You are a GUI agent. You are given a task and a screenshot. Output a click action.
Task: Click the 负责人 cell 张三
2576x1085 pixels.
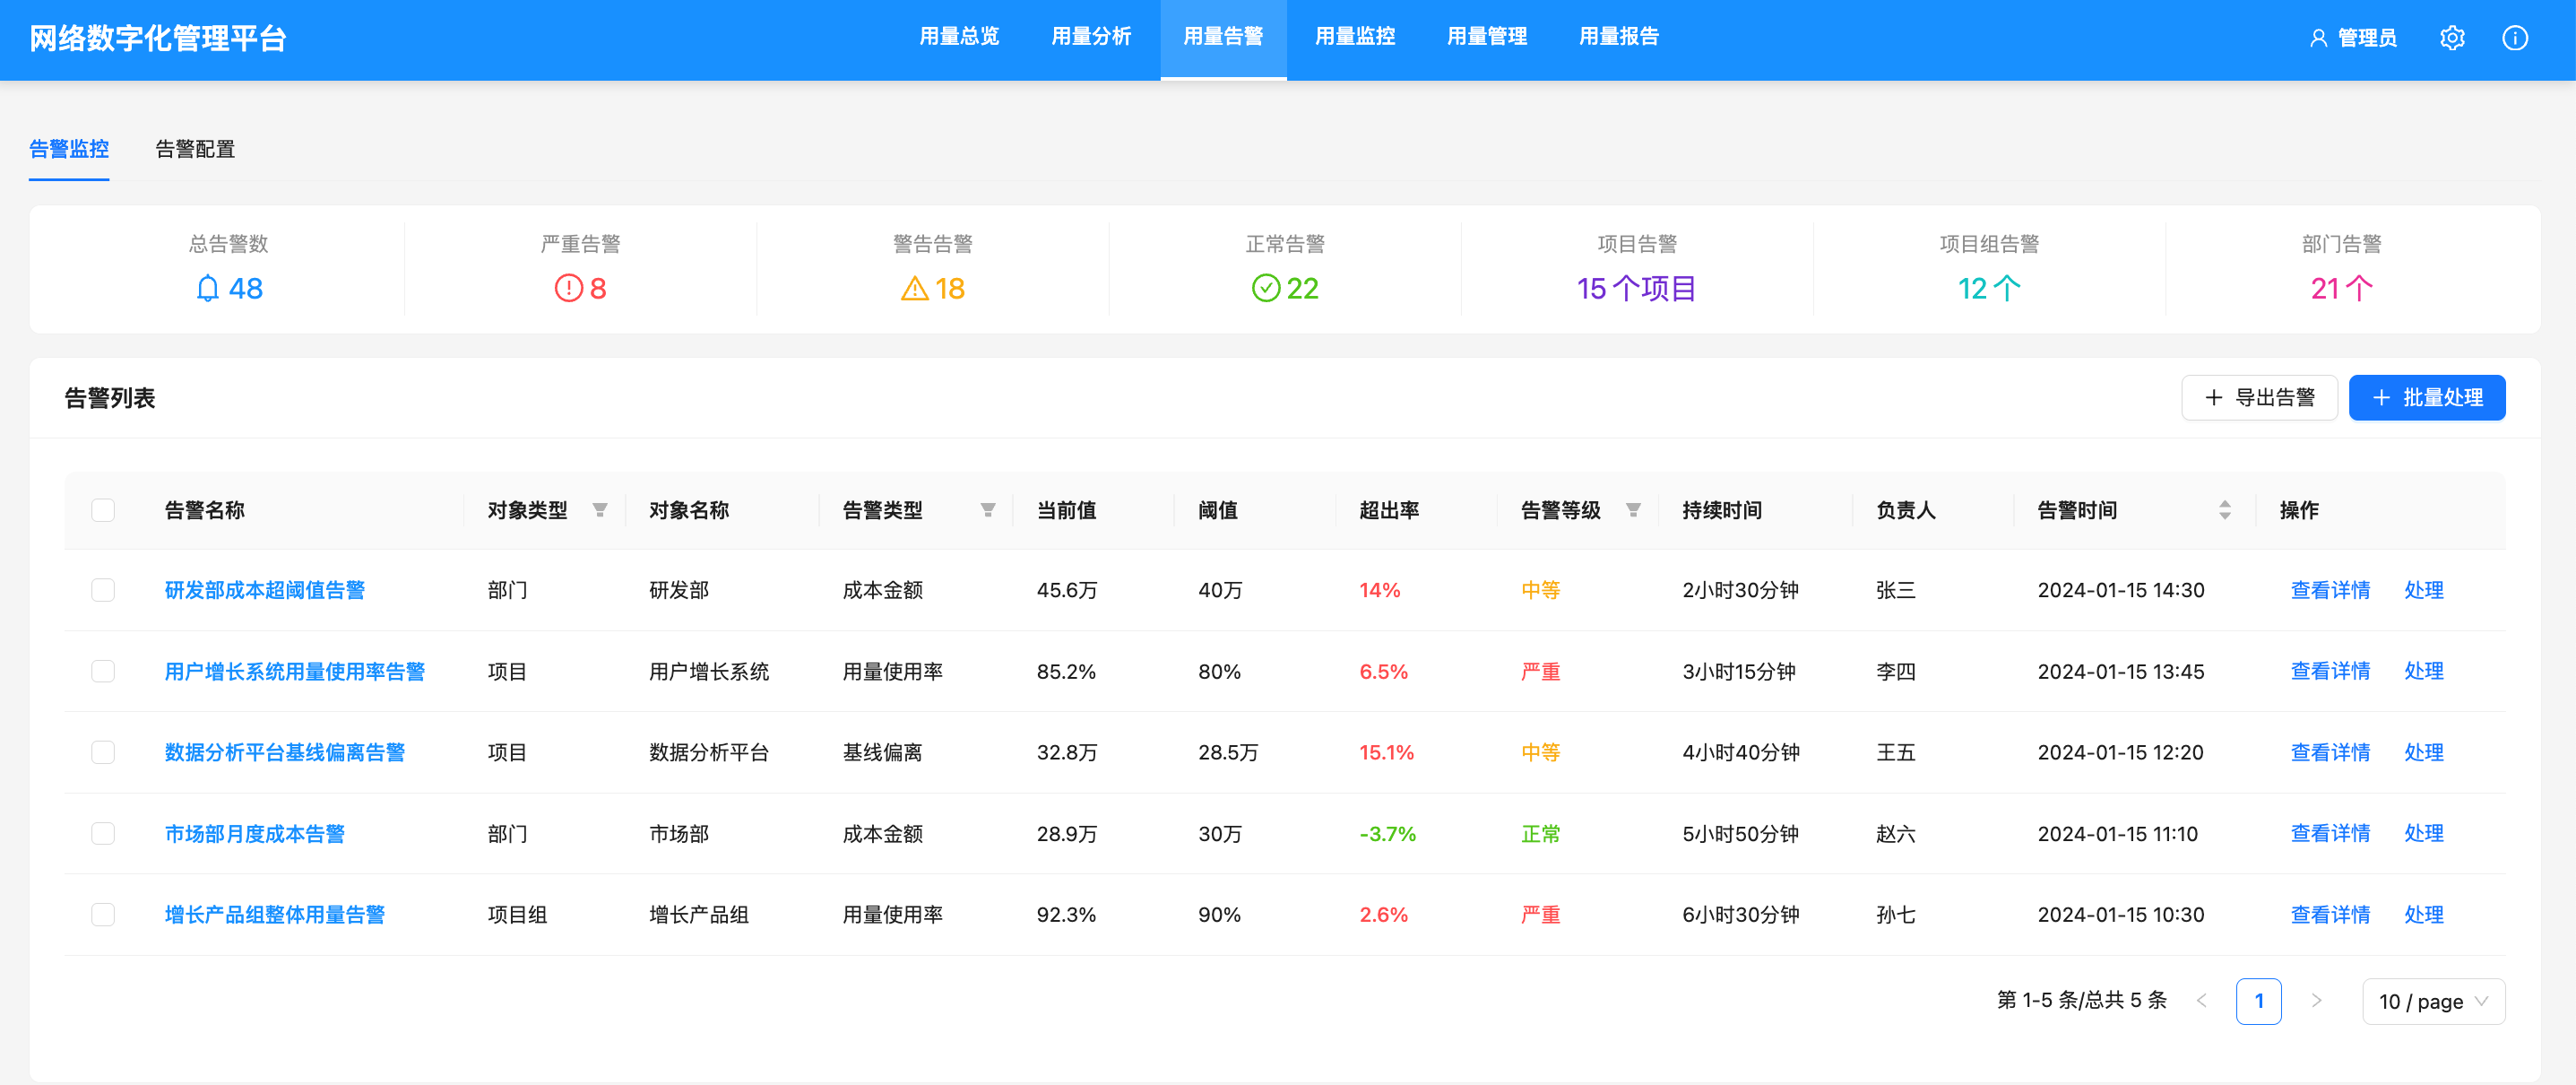pyautogui.click(x=1896, y=590)
